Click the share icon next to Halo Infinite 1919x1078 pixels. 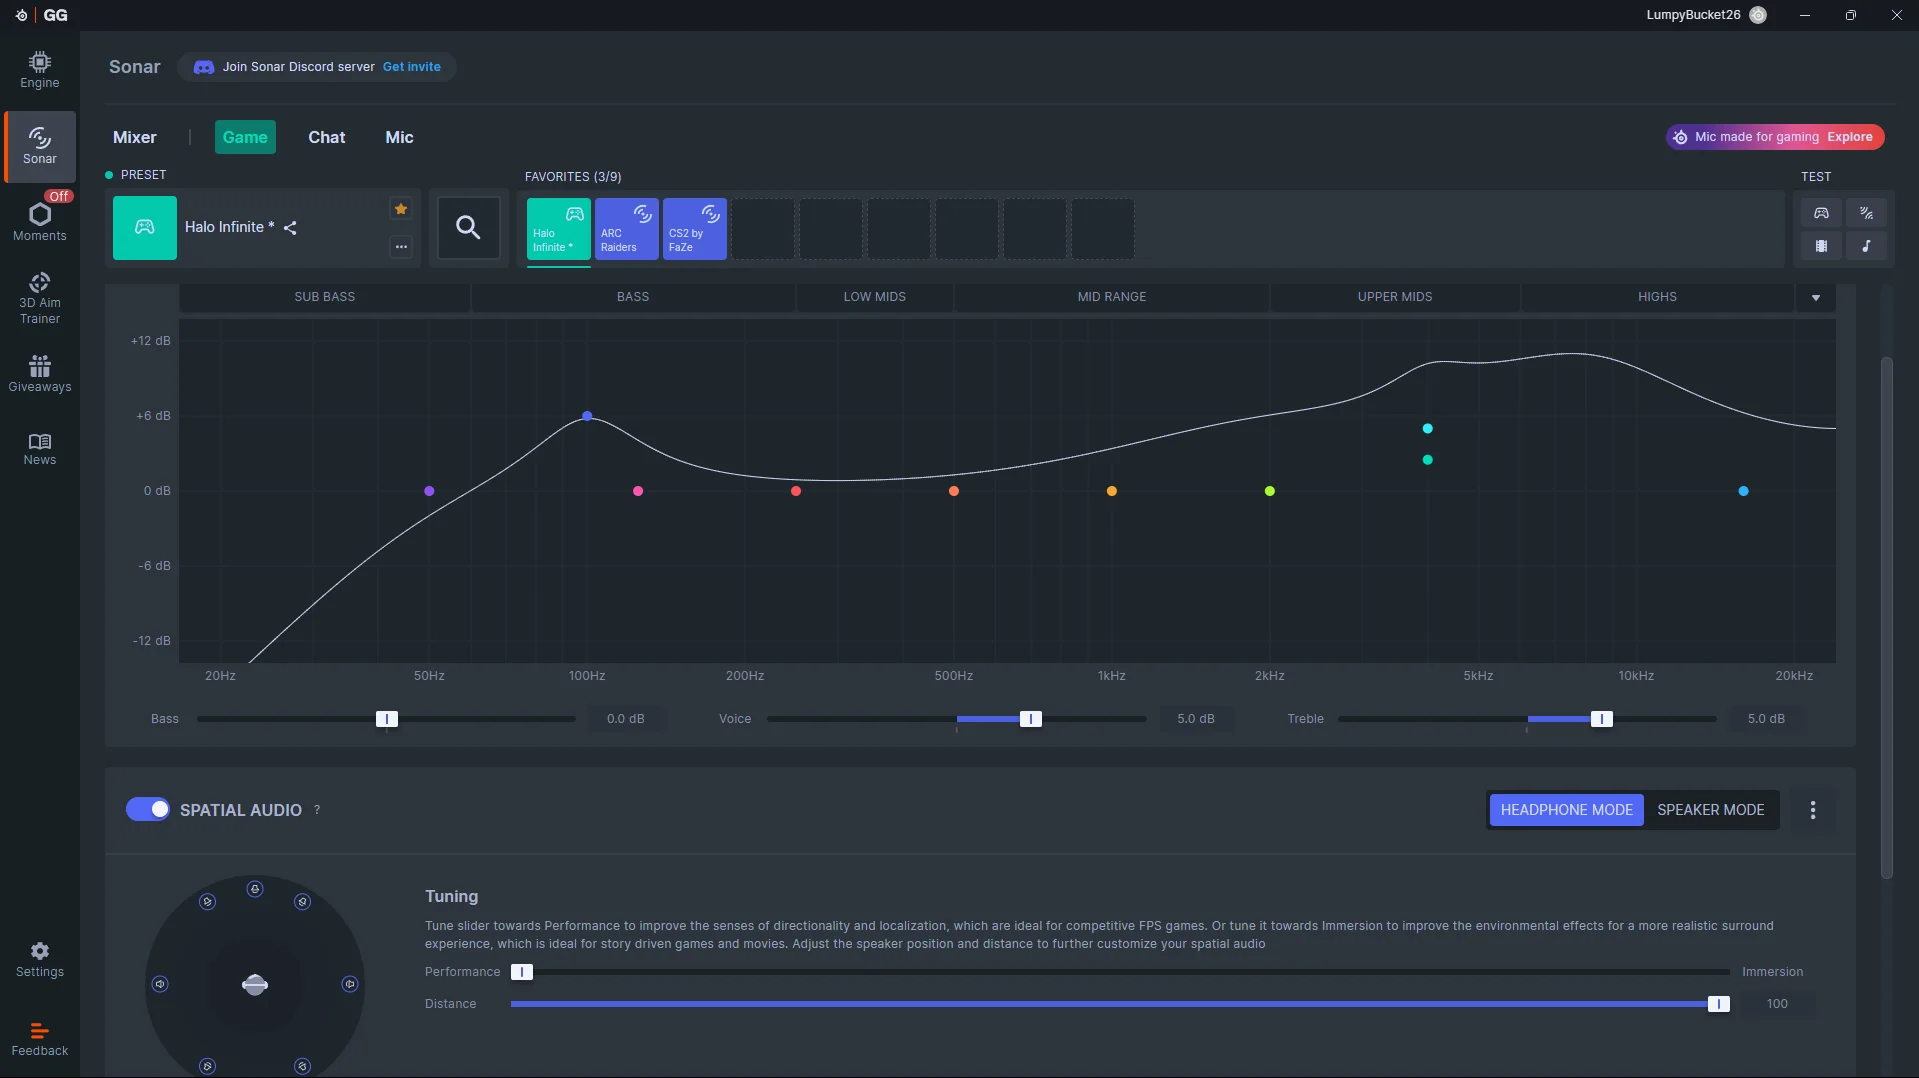tap(290, 228)
